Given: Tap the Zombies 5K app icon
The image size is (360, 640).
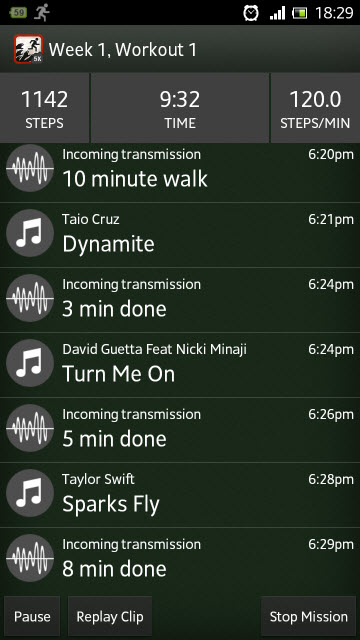Looking at the screenshot, I should click(x=29, y=49).
